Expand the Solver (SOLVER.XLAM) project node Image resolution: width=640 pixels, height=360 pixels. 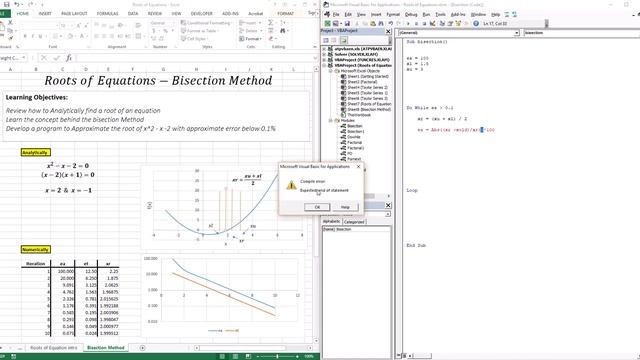[325, 54]
